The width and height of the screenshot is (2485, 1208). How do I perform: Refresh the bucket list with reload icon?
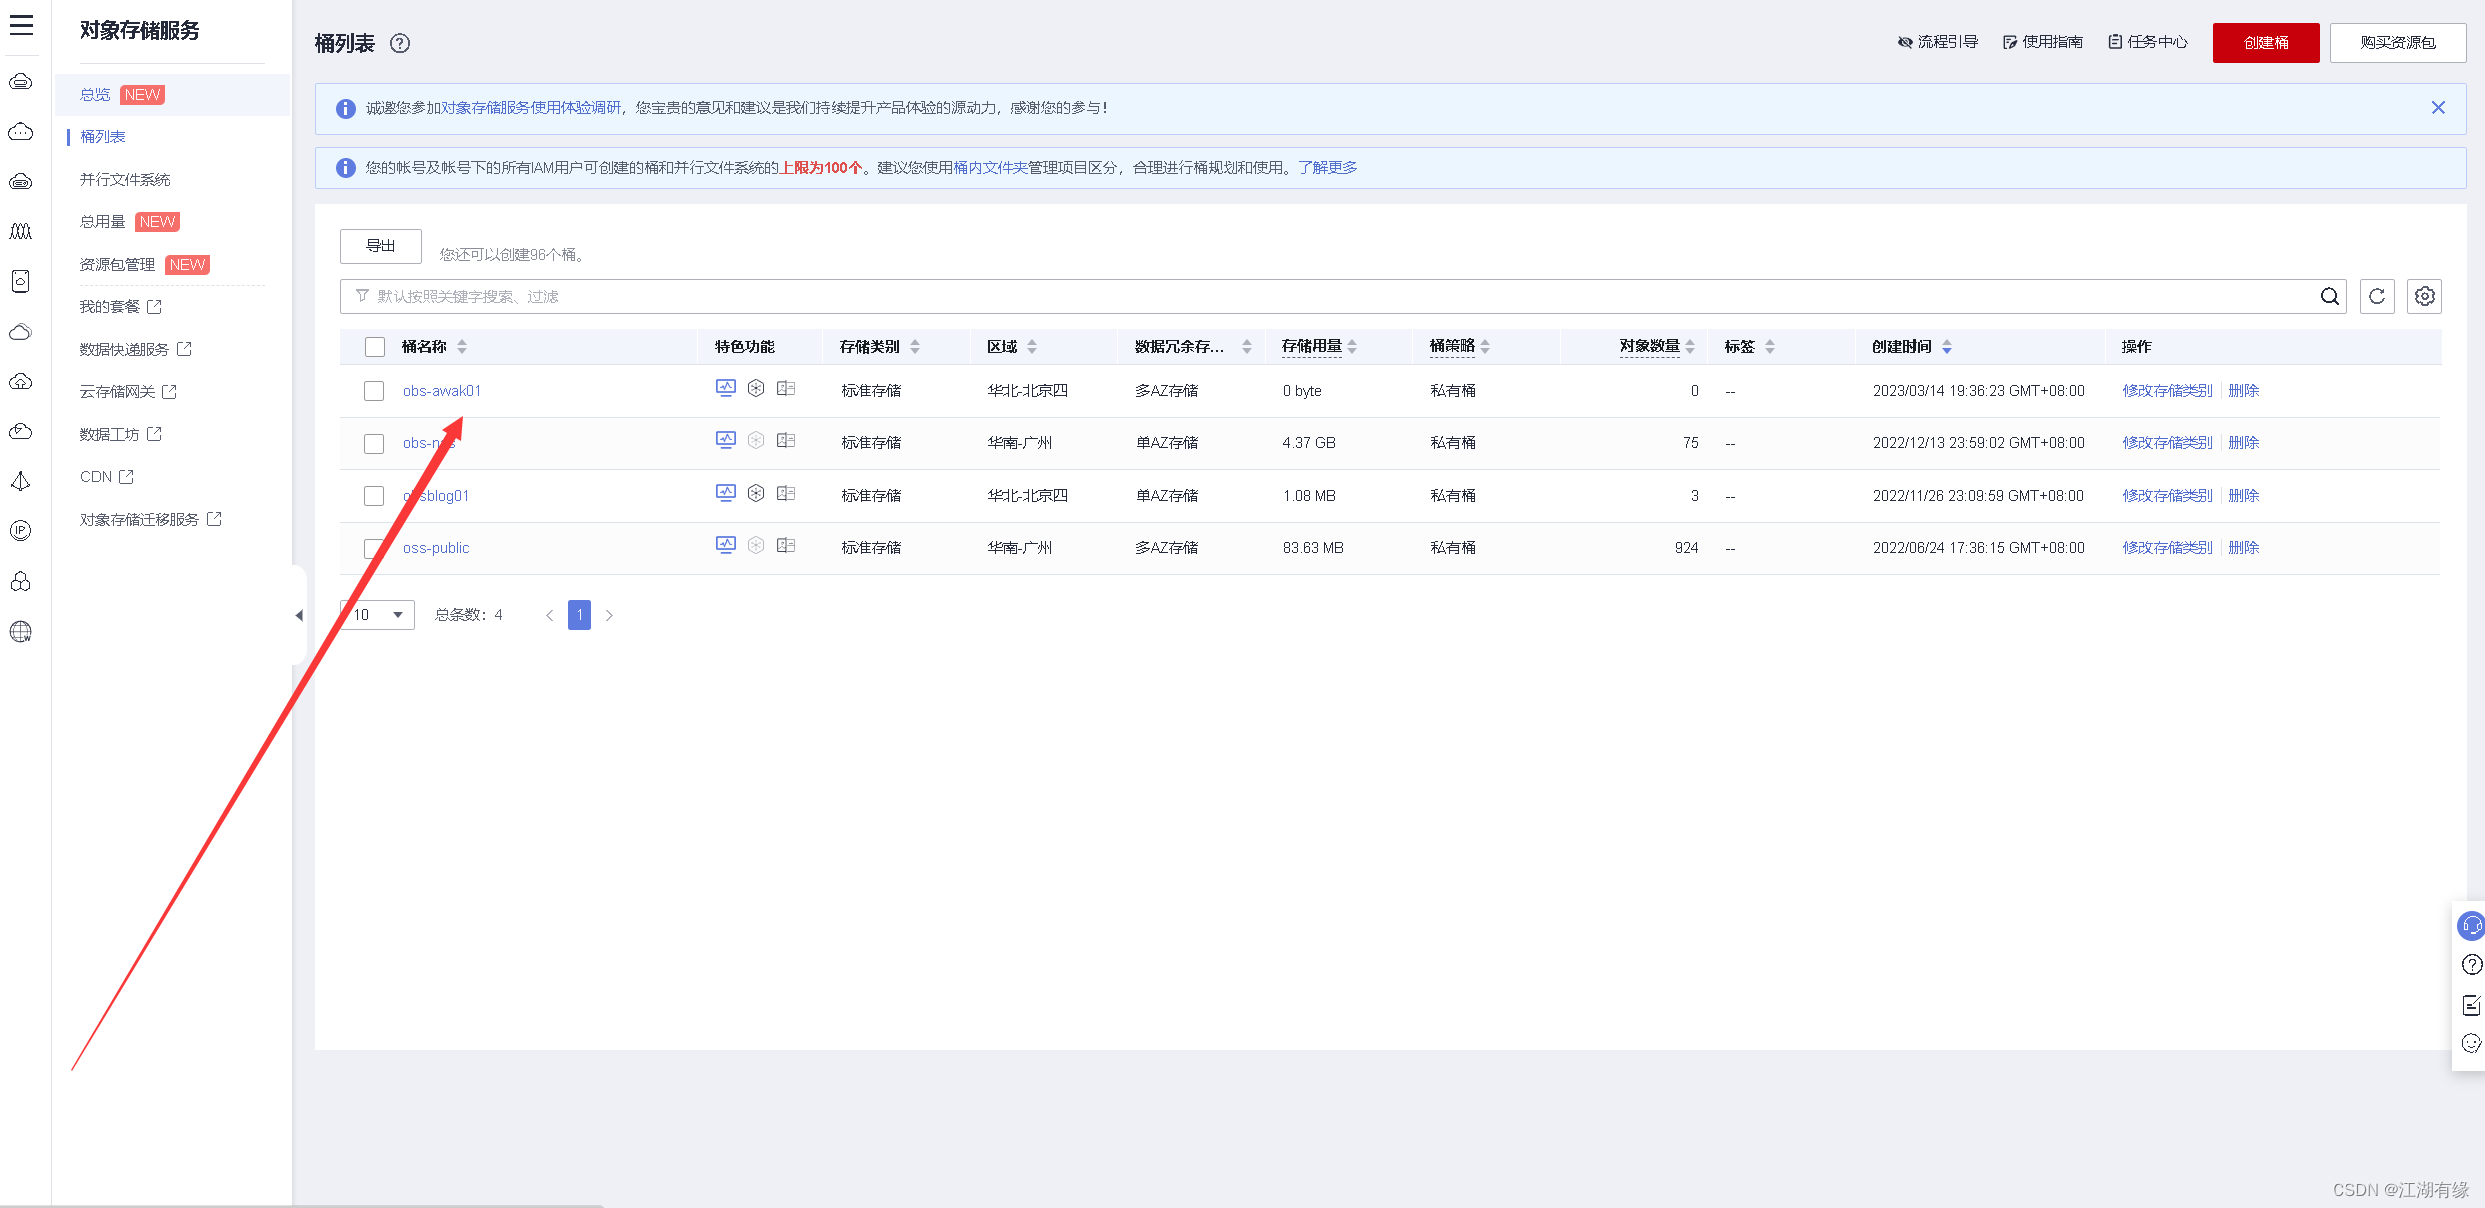2377,296
